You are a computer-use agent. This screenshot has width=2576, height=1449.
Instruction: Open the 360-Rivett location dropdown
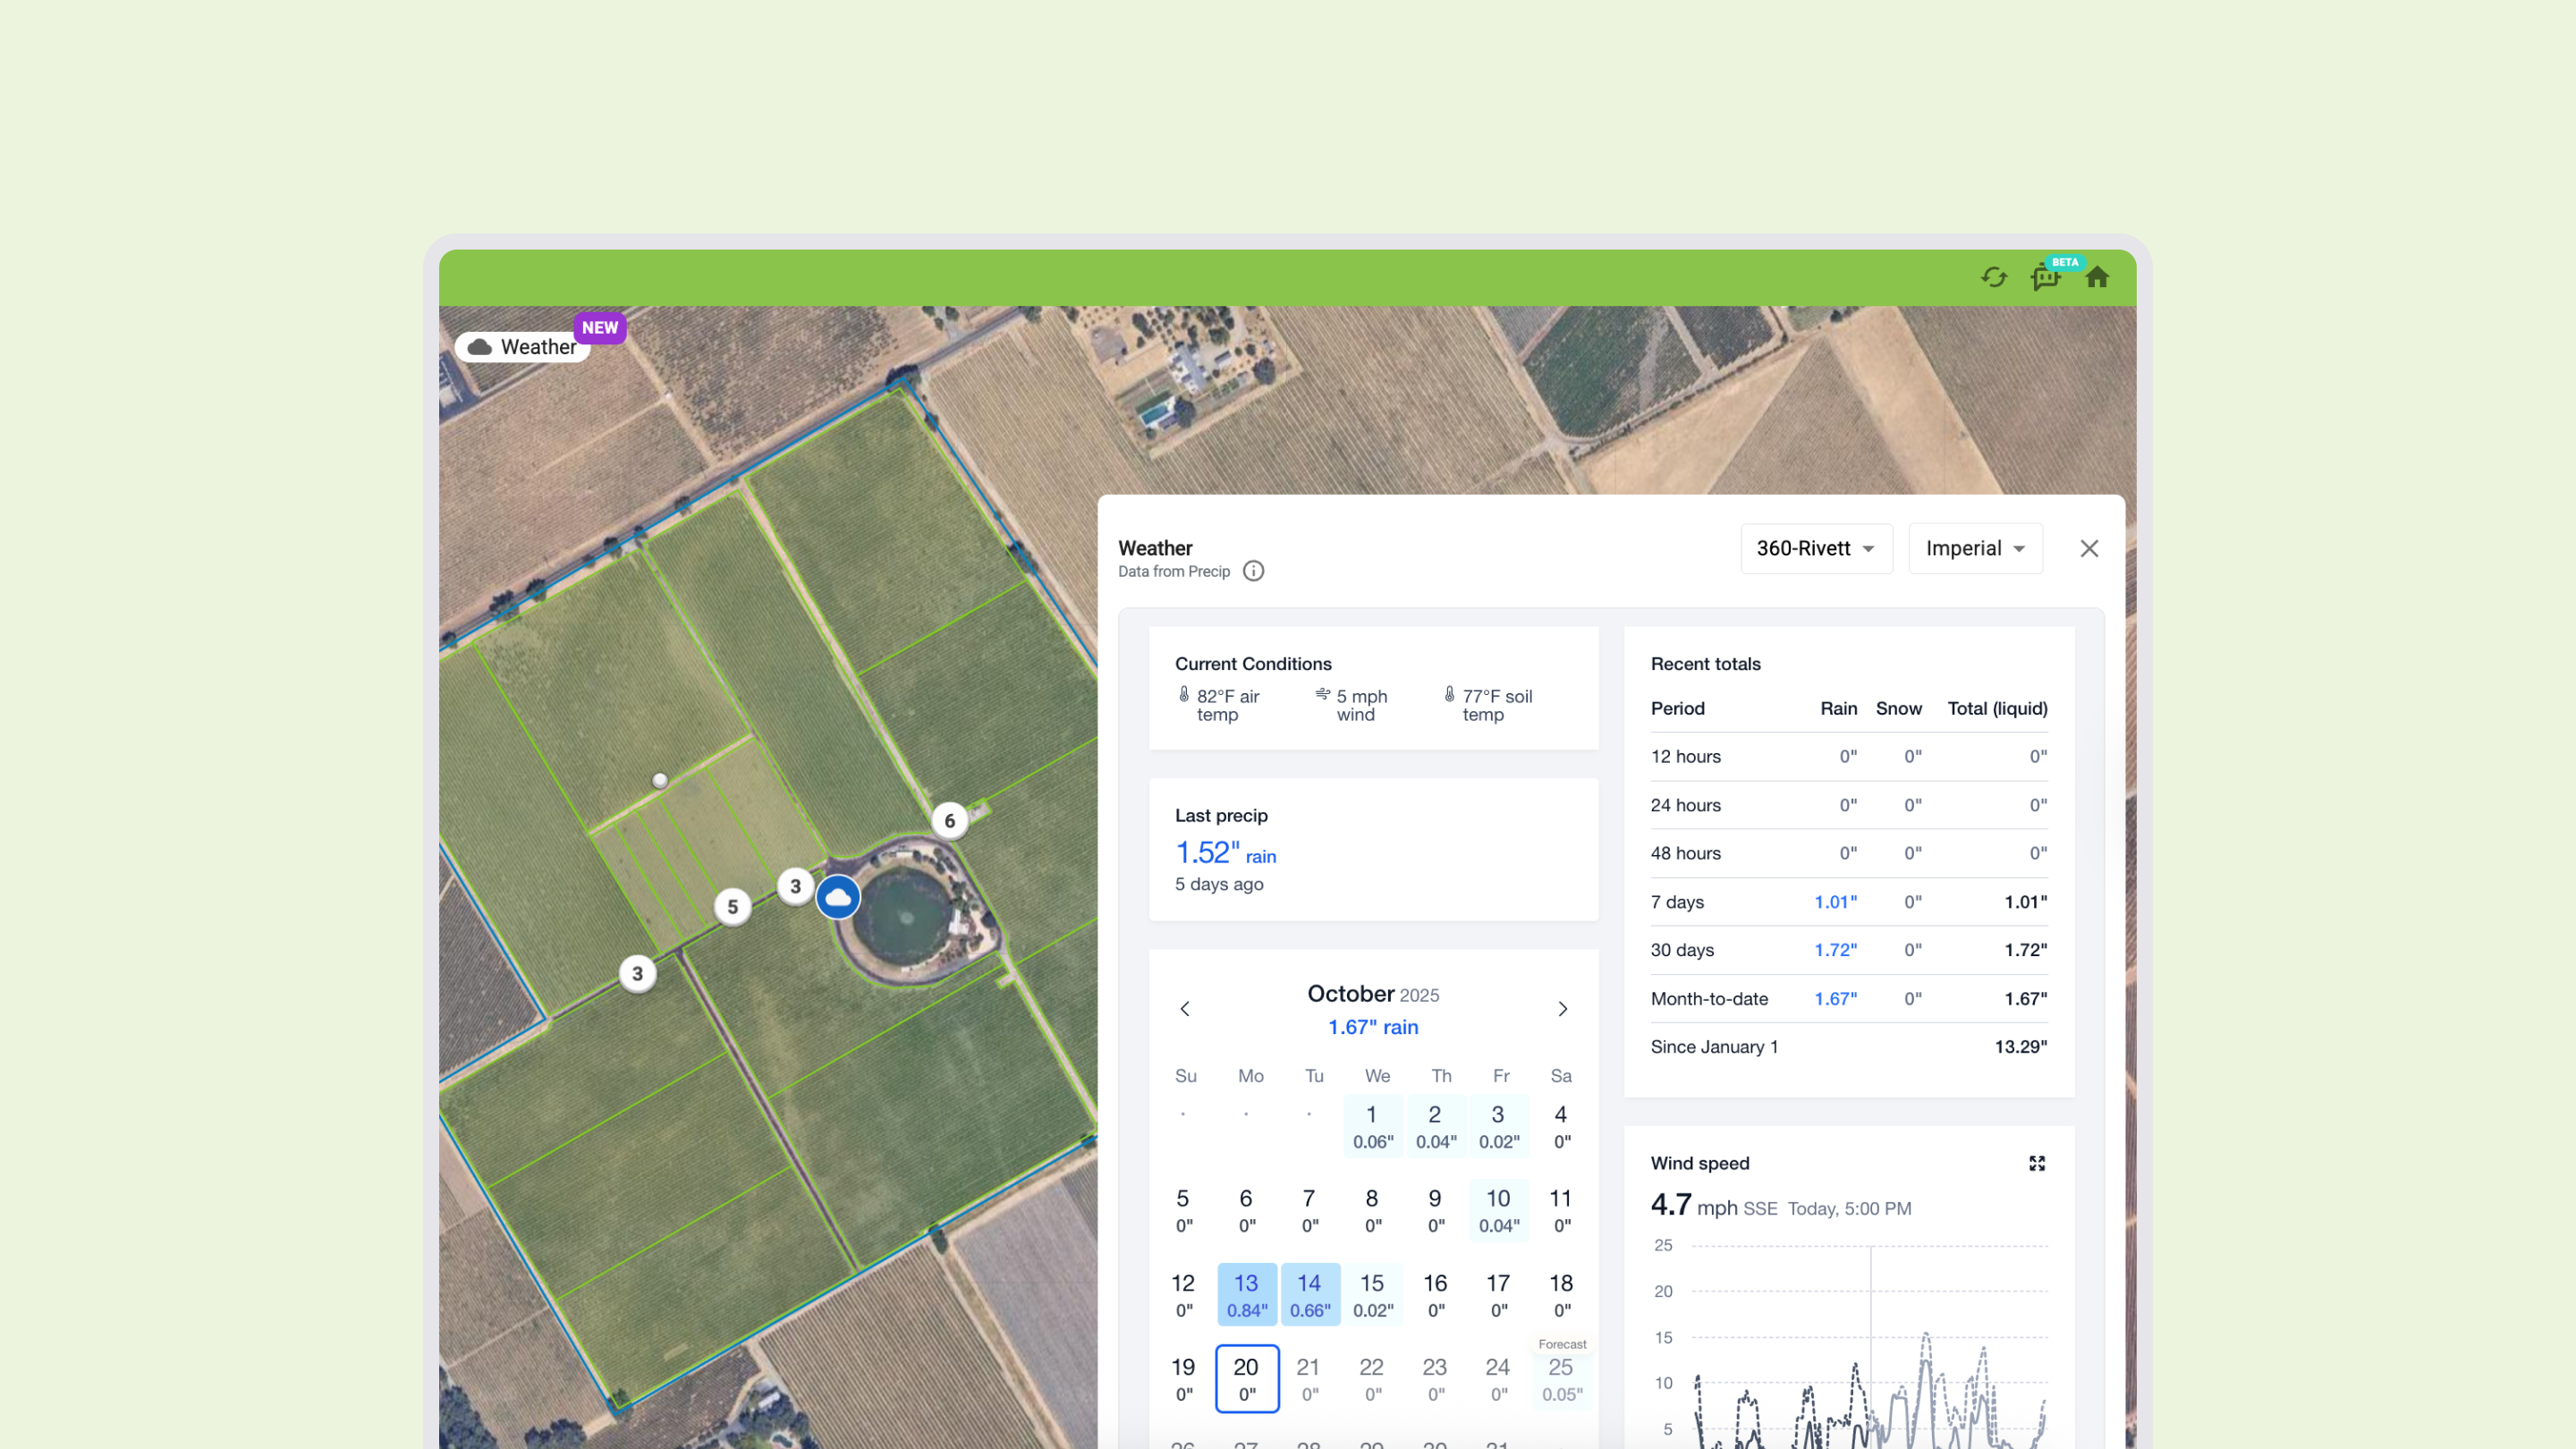click(x=1815, y=548)
